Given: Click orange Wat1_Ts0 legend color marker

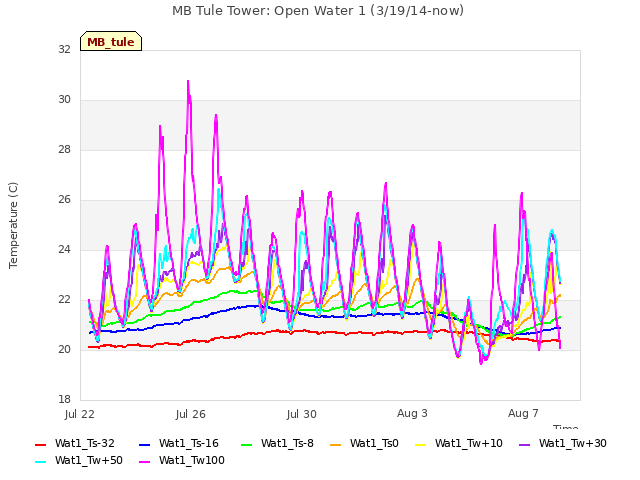Looking at the screenshot, I should pos(336,444).
